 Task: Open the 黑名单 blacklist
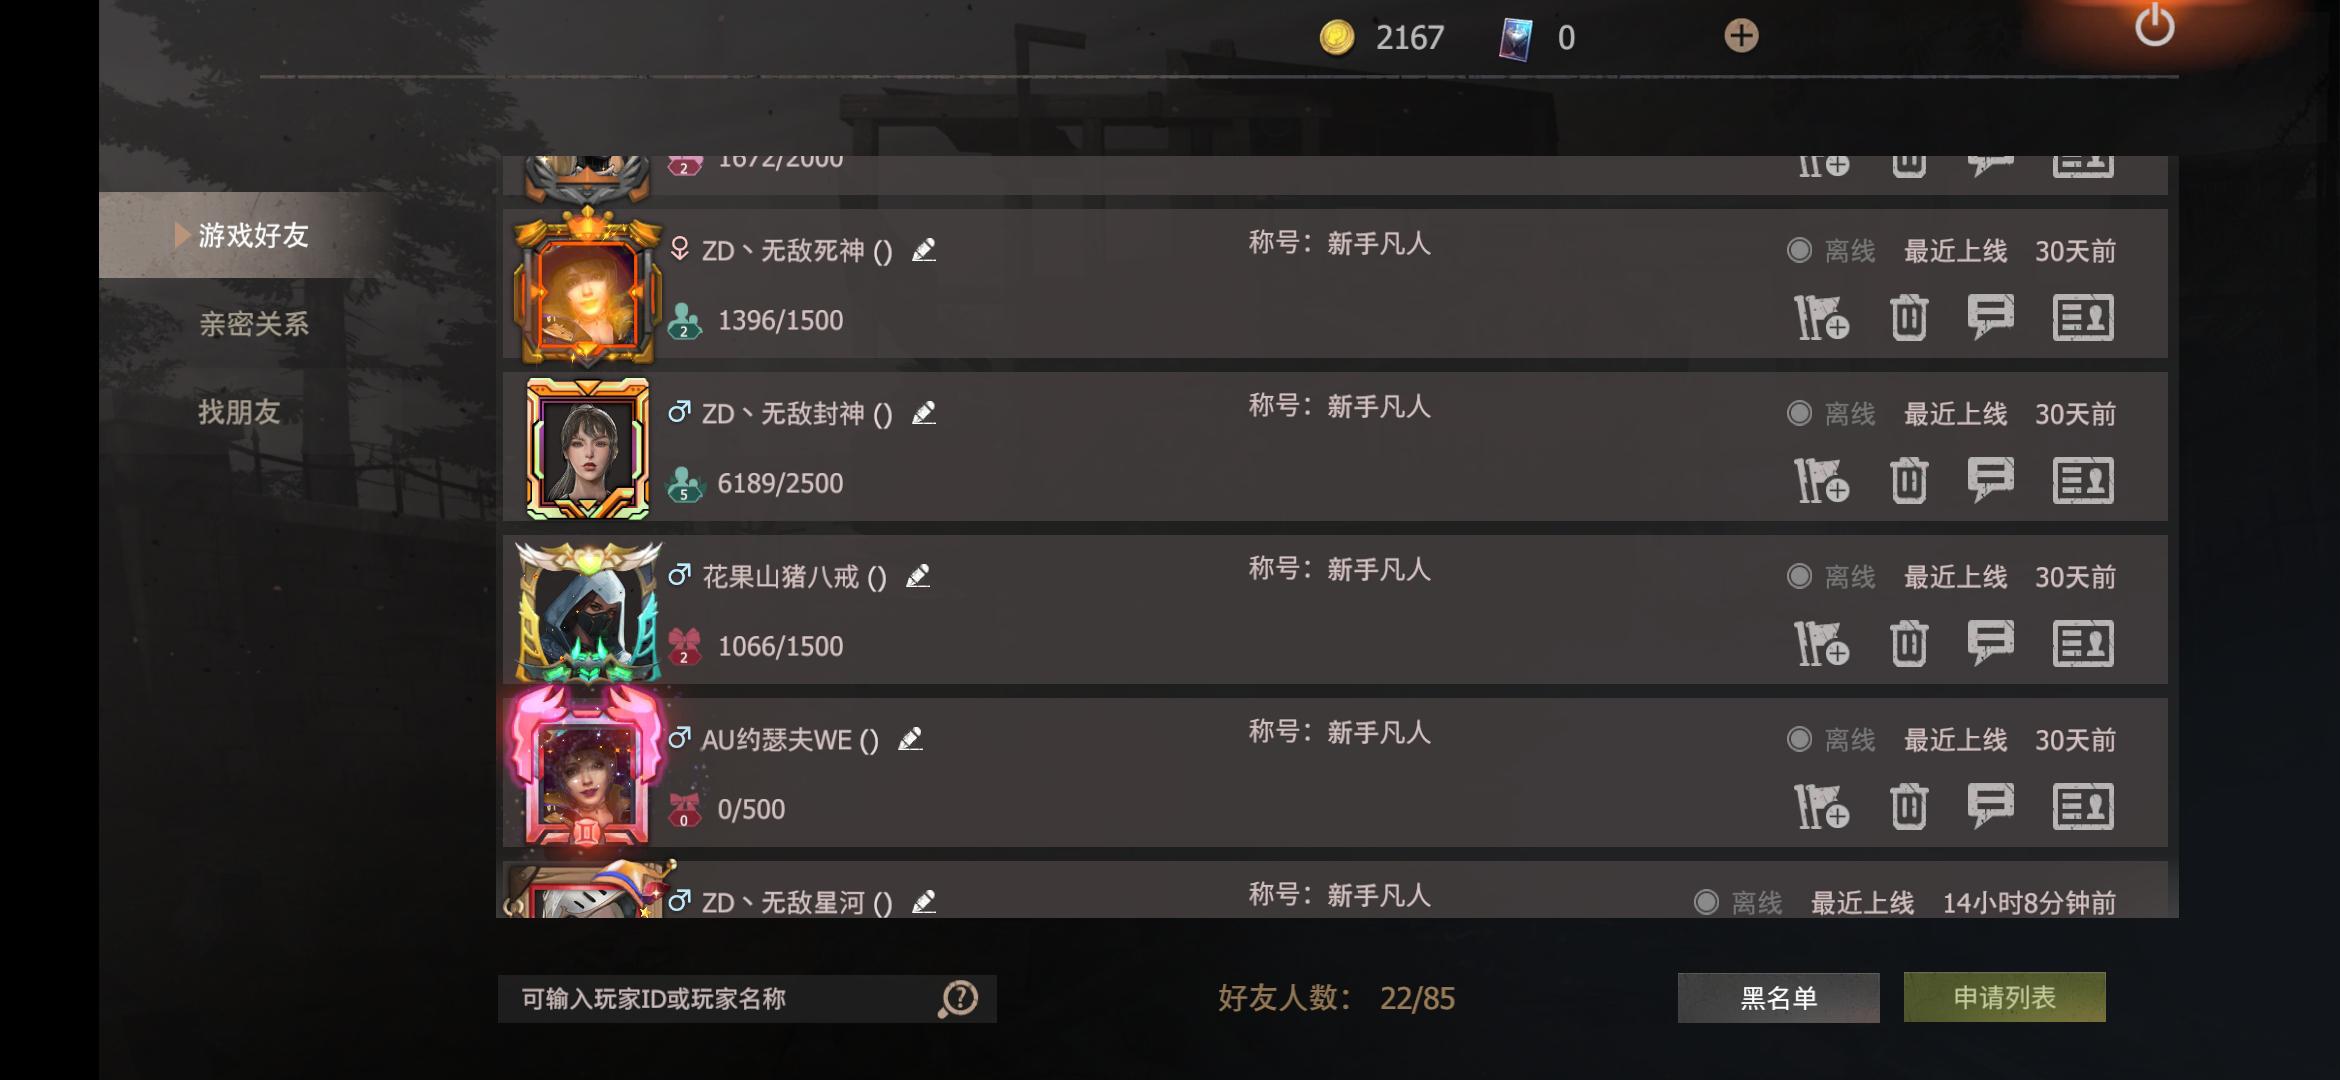(x=1778, y=998)
